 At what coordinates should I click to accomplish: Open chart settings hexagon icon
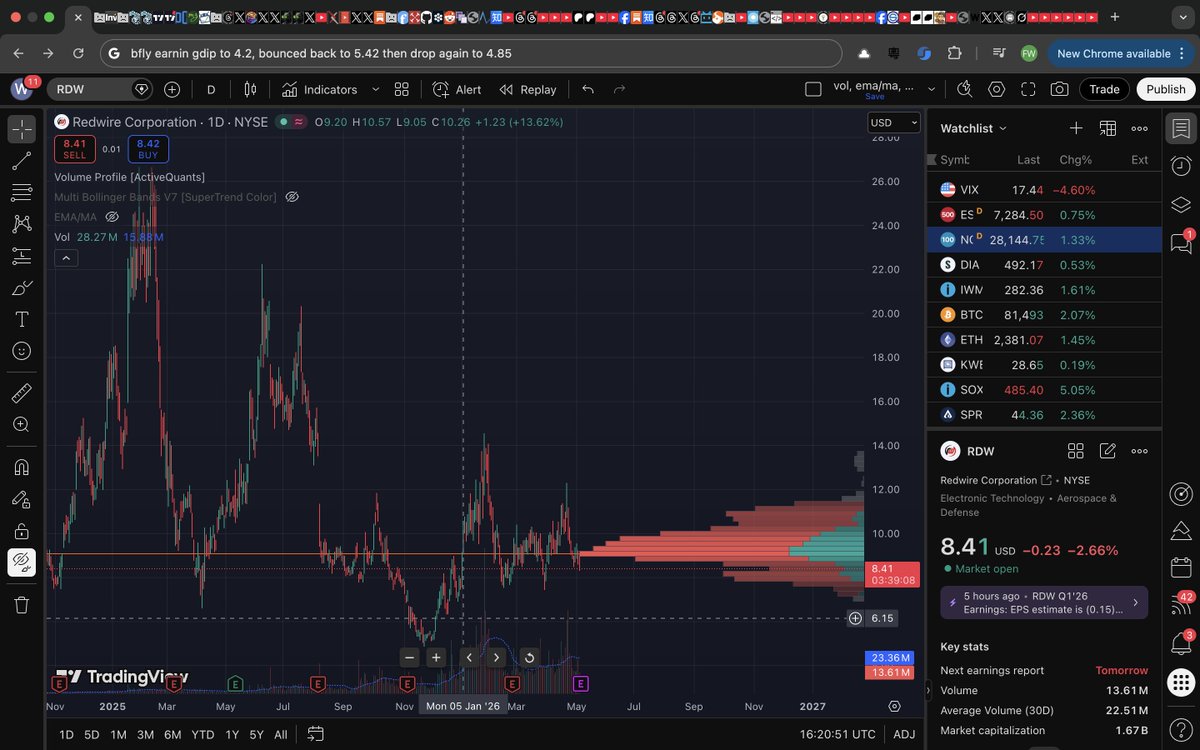point(997,89)
